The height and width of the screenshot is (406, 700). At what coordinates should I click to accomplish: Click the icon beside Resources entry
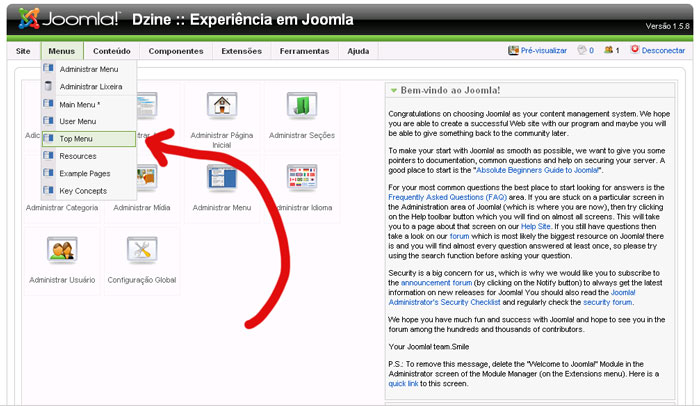(x=48, y=155)
